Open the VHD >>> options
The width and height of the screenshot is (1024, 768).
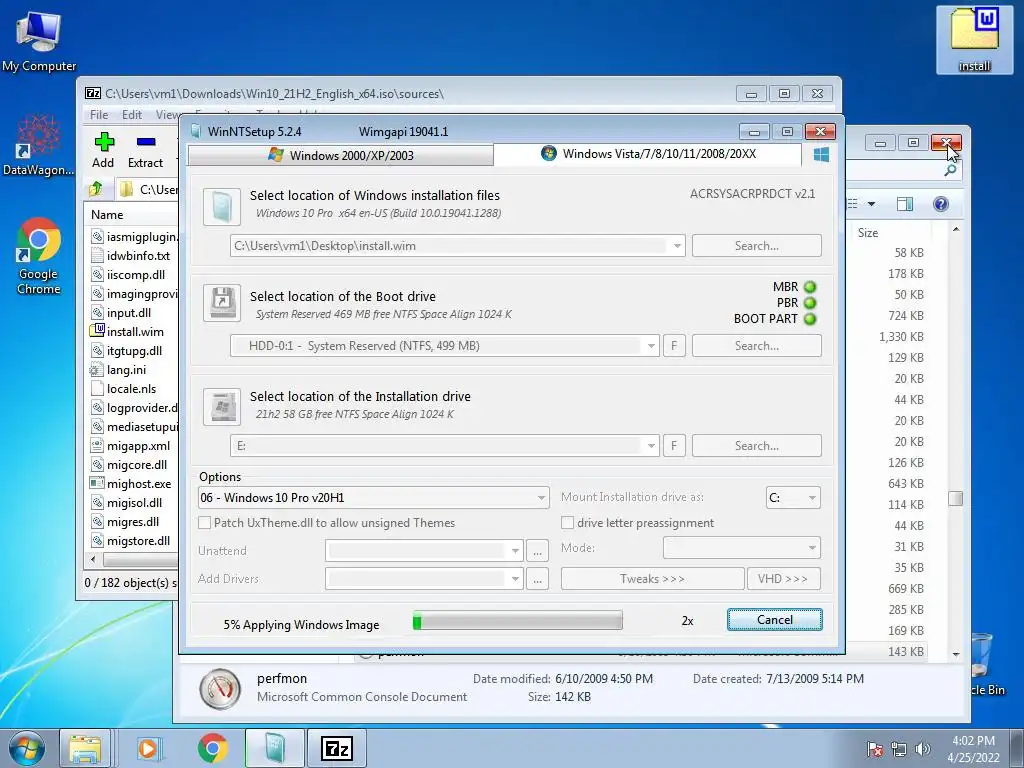782,579
